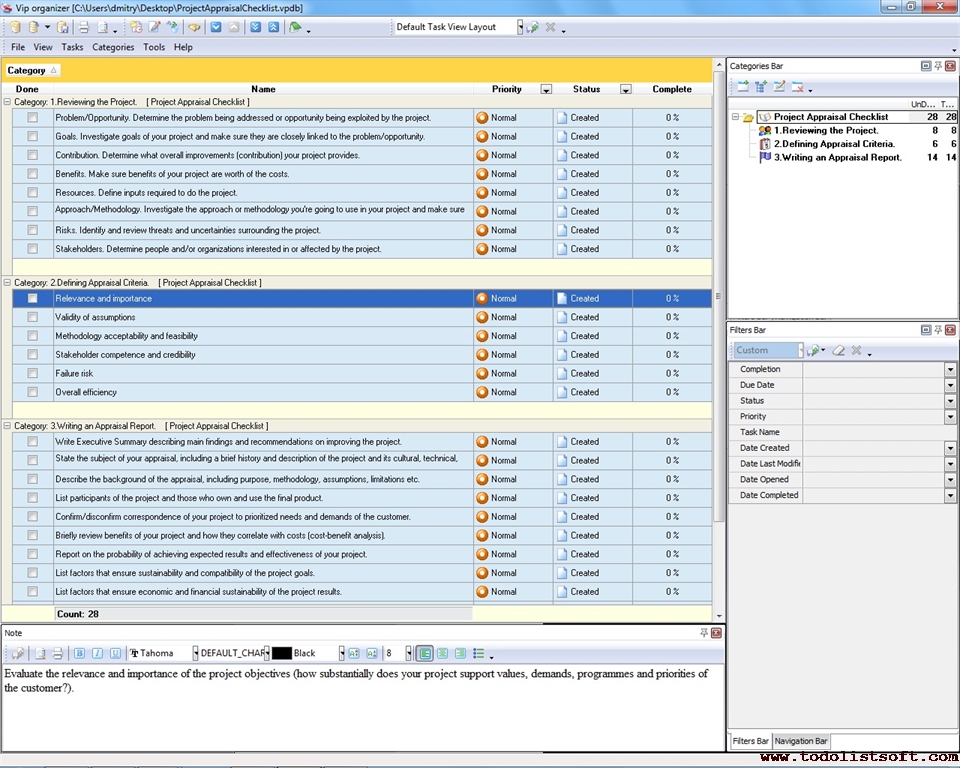Click the black font color swatch

coord(281,653)
